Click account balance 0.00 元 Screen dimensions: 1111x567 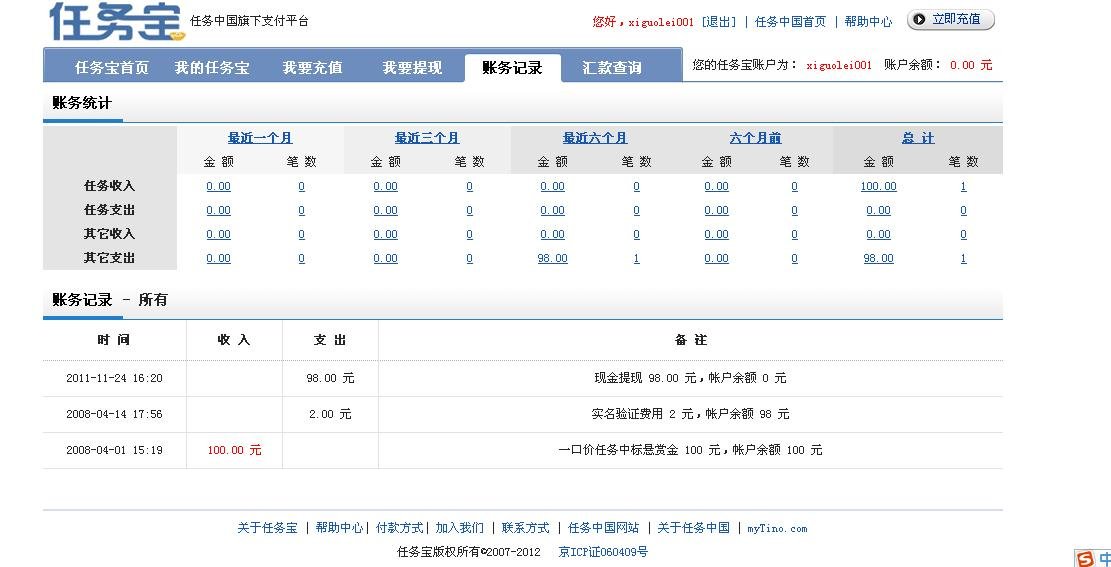pos(971,65)
